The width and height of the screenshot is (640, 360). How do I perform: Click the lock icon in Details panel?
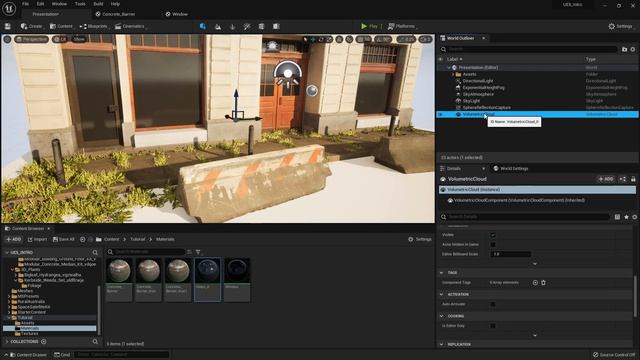tap(633, 179)
